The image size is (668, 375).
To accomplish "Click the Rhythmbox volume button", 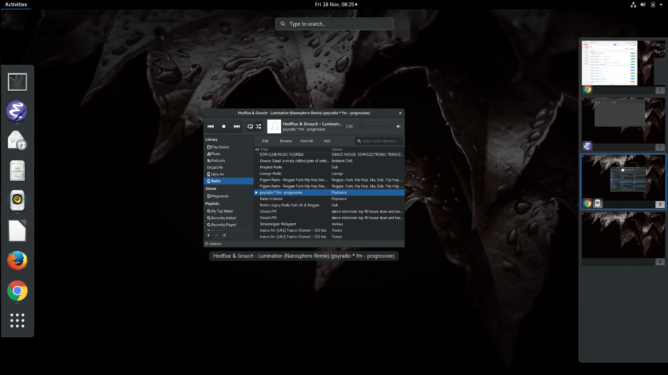I will coord(398,127).
